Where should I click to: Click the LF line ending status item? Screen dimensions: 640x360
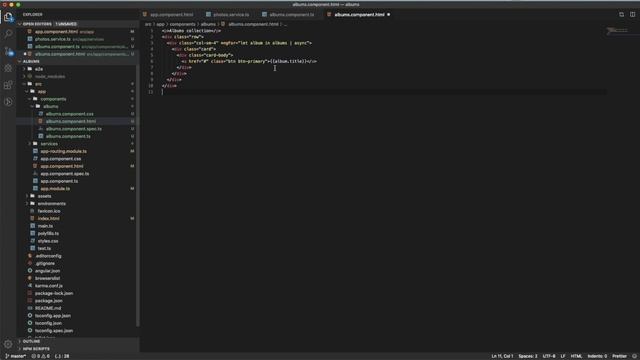click(x=563, y=356)
